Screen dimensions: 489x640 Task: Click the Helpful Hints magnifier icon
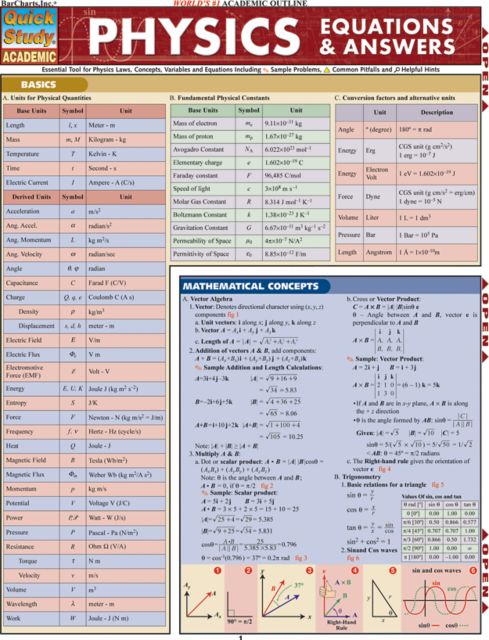(x=397, y=70)
